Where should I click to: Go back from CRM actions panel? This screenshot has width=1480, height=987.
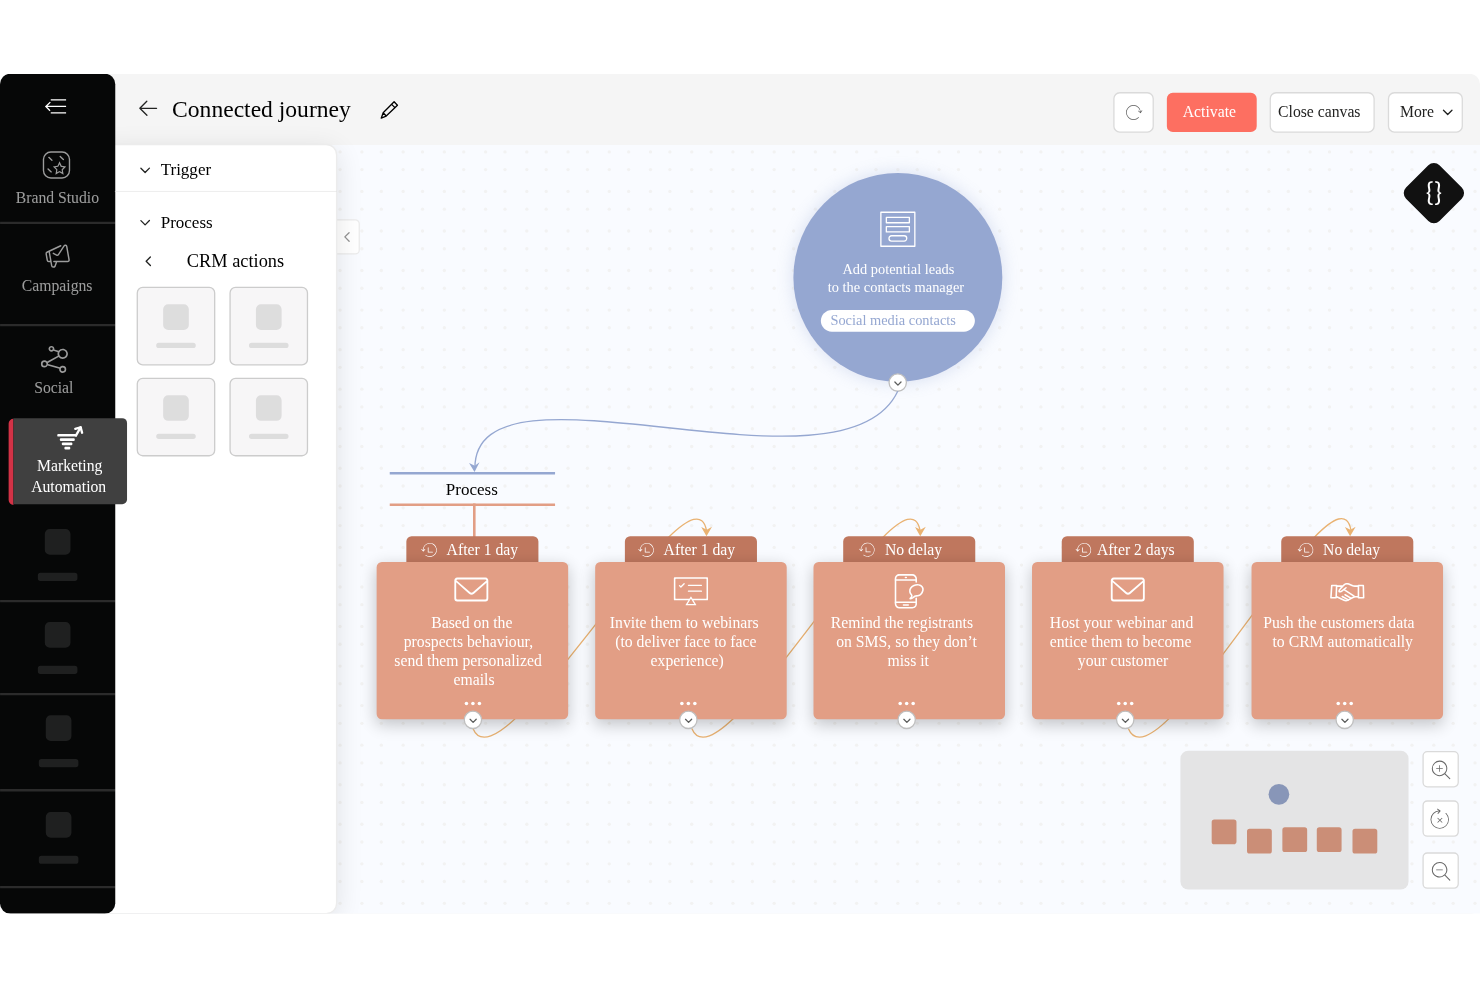[x=148, y=261]
